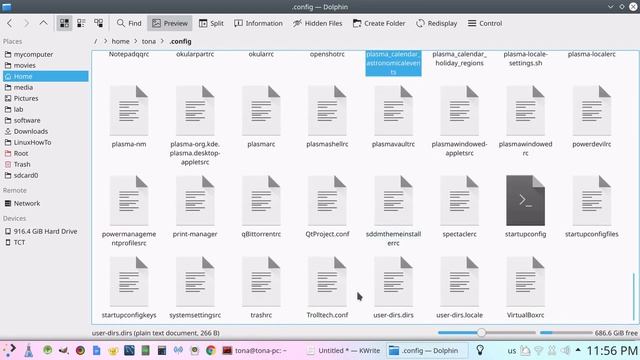Open the Find search tool
This screenshot has width=640, height=360.
coord(129,23)
